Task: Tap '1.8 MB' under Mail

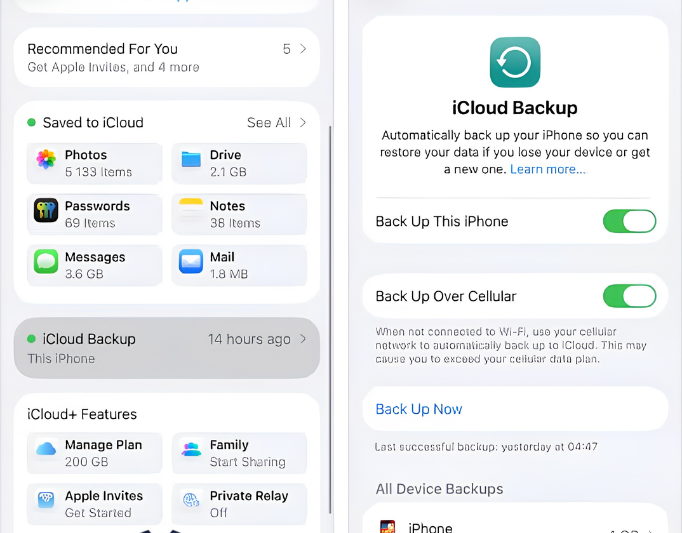Action: [229, 274]
